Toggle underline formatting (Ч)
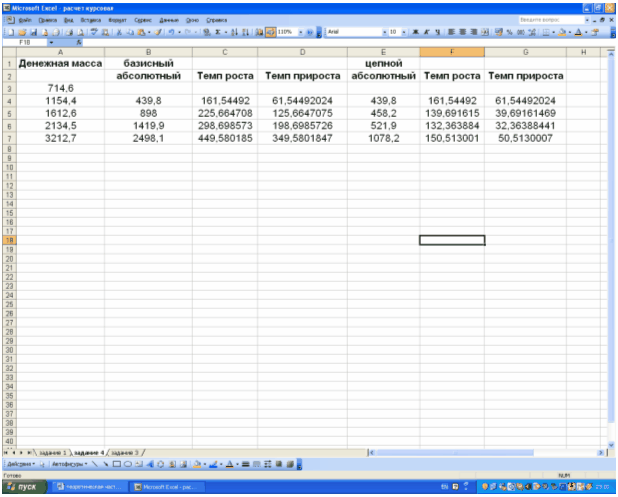Image resolution: width=618 pixels, height=497 pixels. point(437,32)
